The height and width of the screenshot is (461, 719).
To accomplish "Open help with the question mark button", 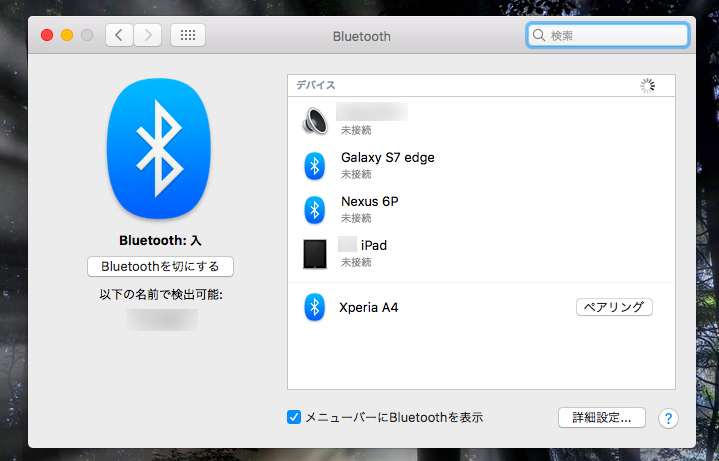I will (x=669, y=418).
